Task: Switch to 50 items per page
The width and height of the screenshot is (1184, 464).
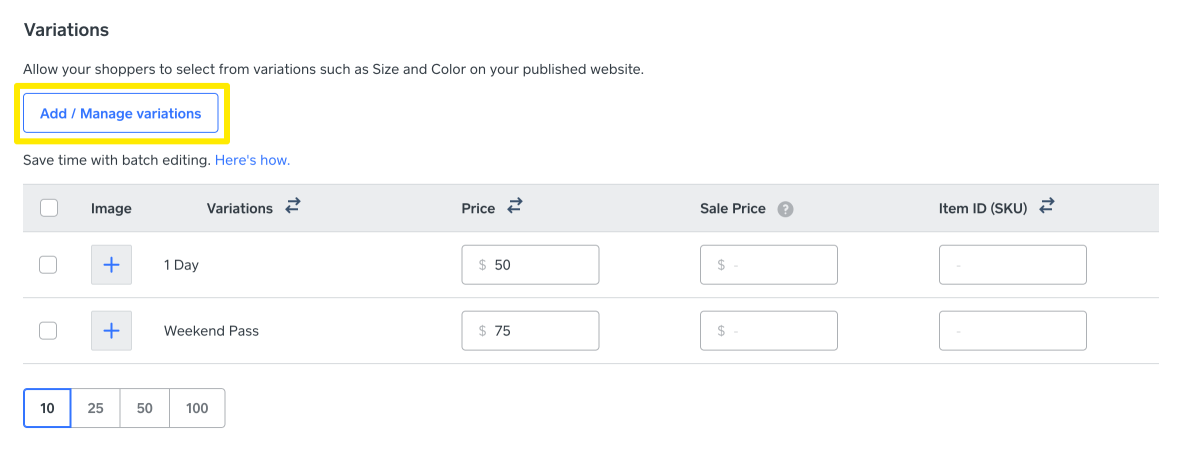Action: (x=145, y=408)
